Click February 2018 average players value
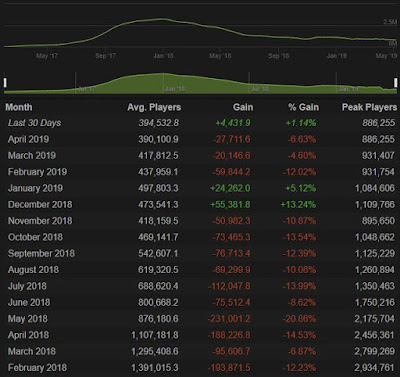 pos(155,368)
